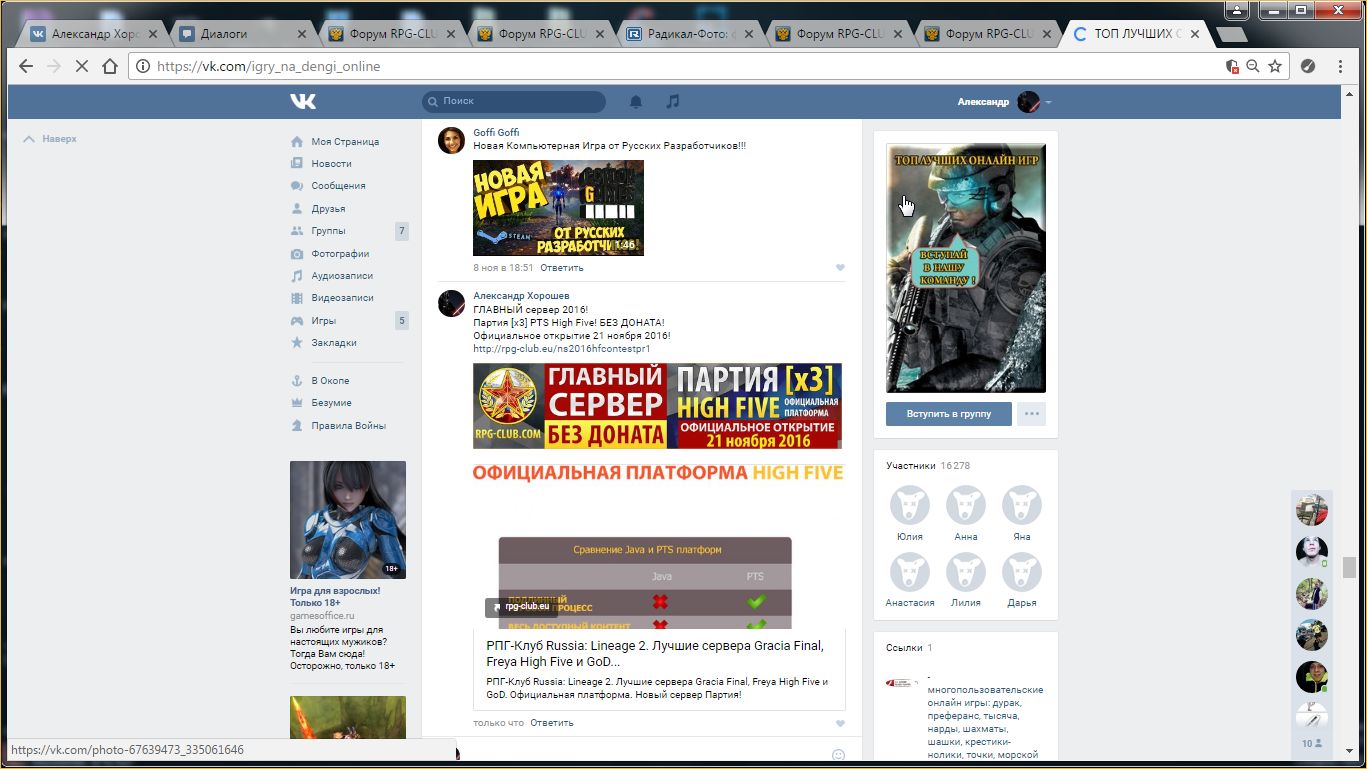
Task: Open the three-dots group actions menu
Action: click(x=1031, y=414)
